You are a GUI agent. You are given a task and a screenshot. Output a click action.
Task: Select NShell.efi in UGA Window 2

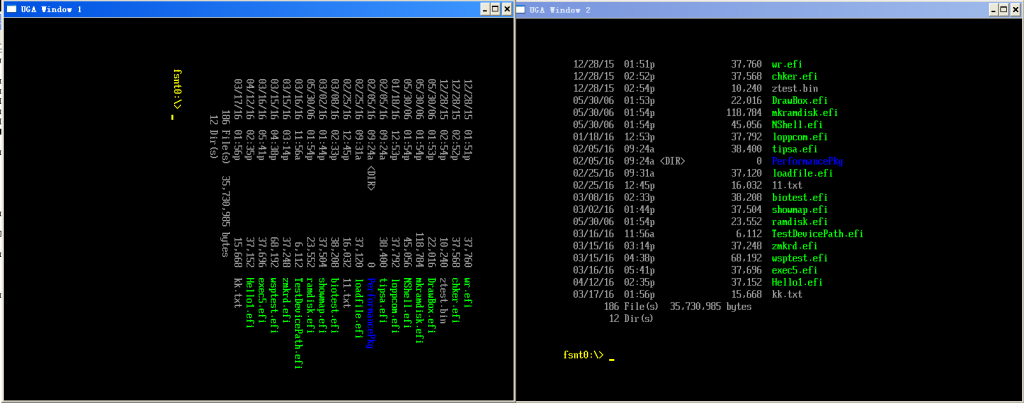click(797, 125)
